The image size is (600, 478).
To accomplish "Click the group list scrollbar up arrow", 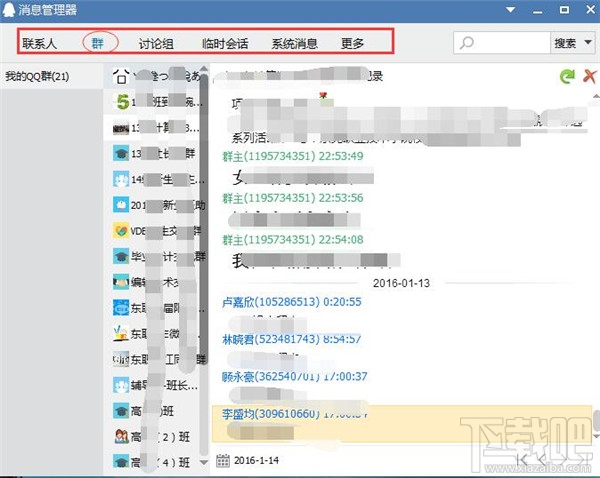I will click(x=204, y=69).
